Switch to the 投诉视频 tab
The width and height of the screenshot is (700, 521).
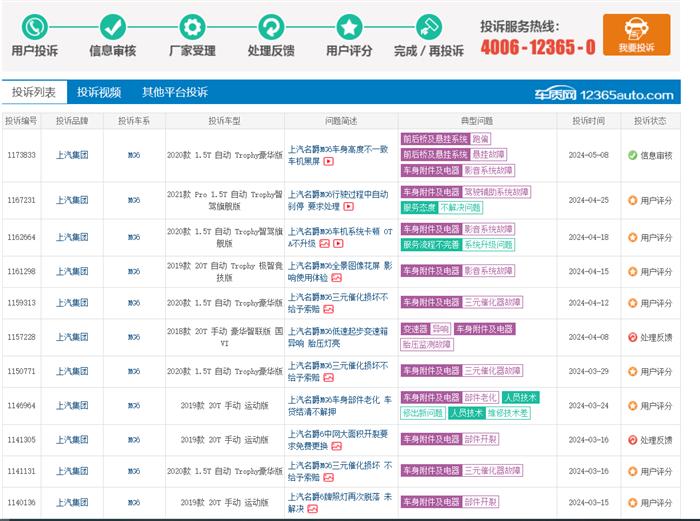pyautogui.click(x=99, y=92)
